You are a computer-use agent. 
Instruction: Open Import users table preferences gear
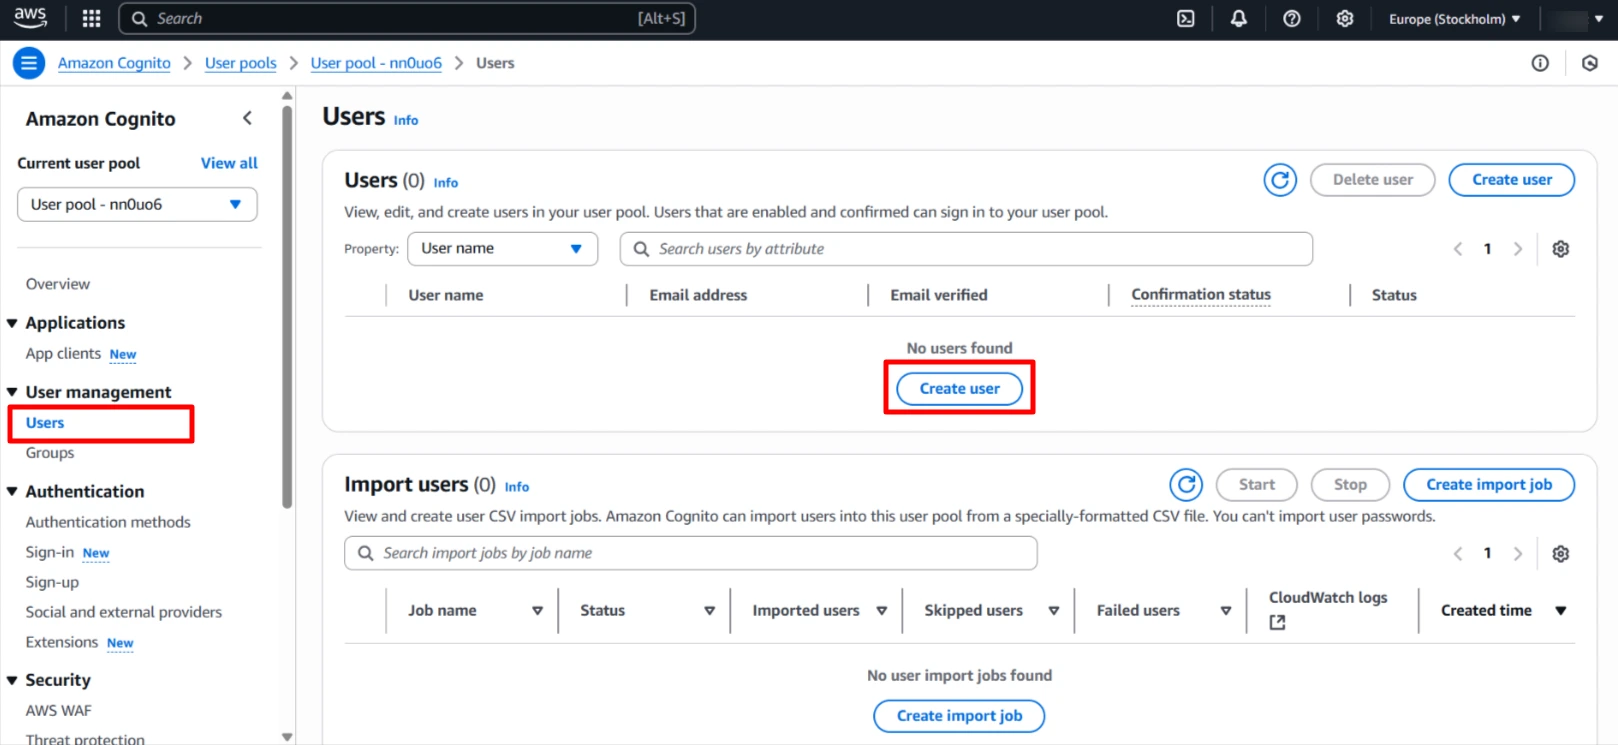tap(1560, 554)
